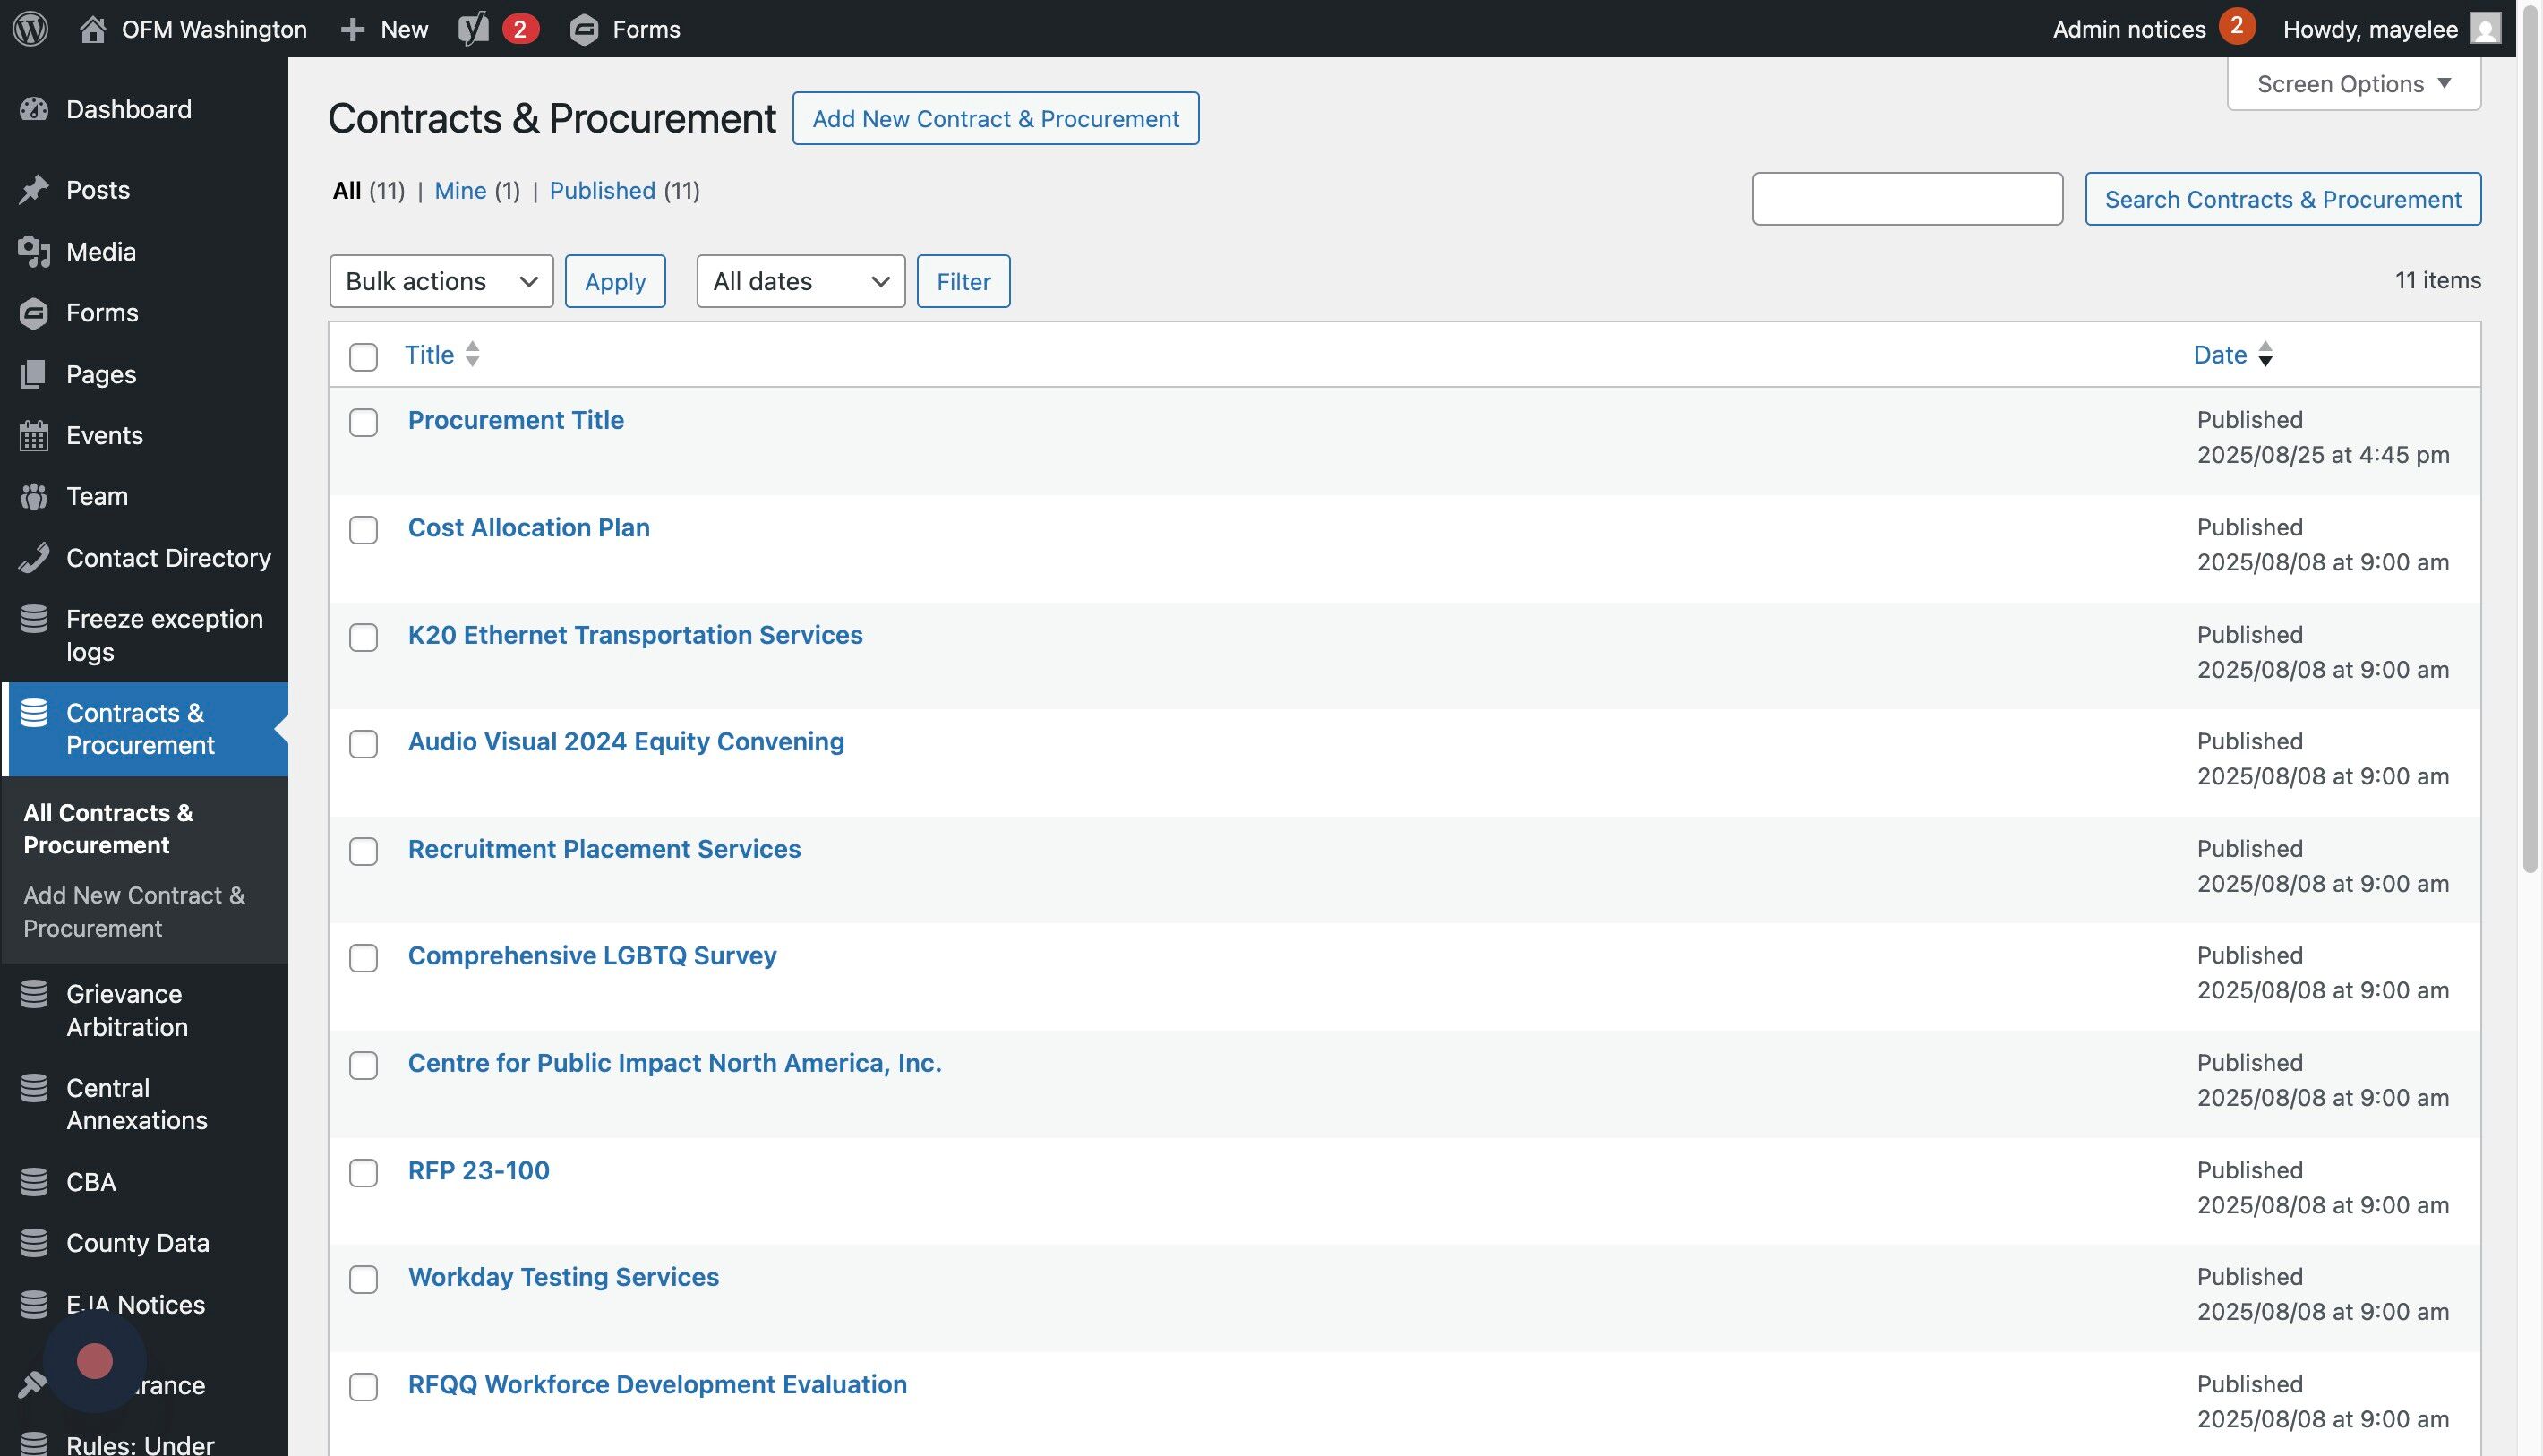2543x1456 pixels.
Task: Open Grievance Arbitration menu item
Action: pyautogui.click(x=126, y=1010)
